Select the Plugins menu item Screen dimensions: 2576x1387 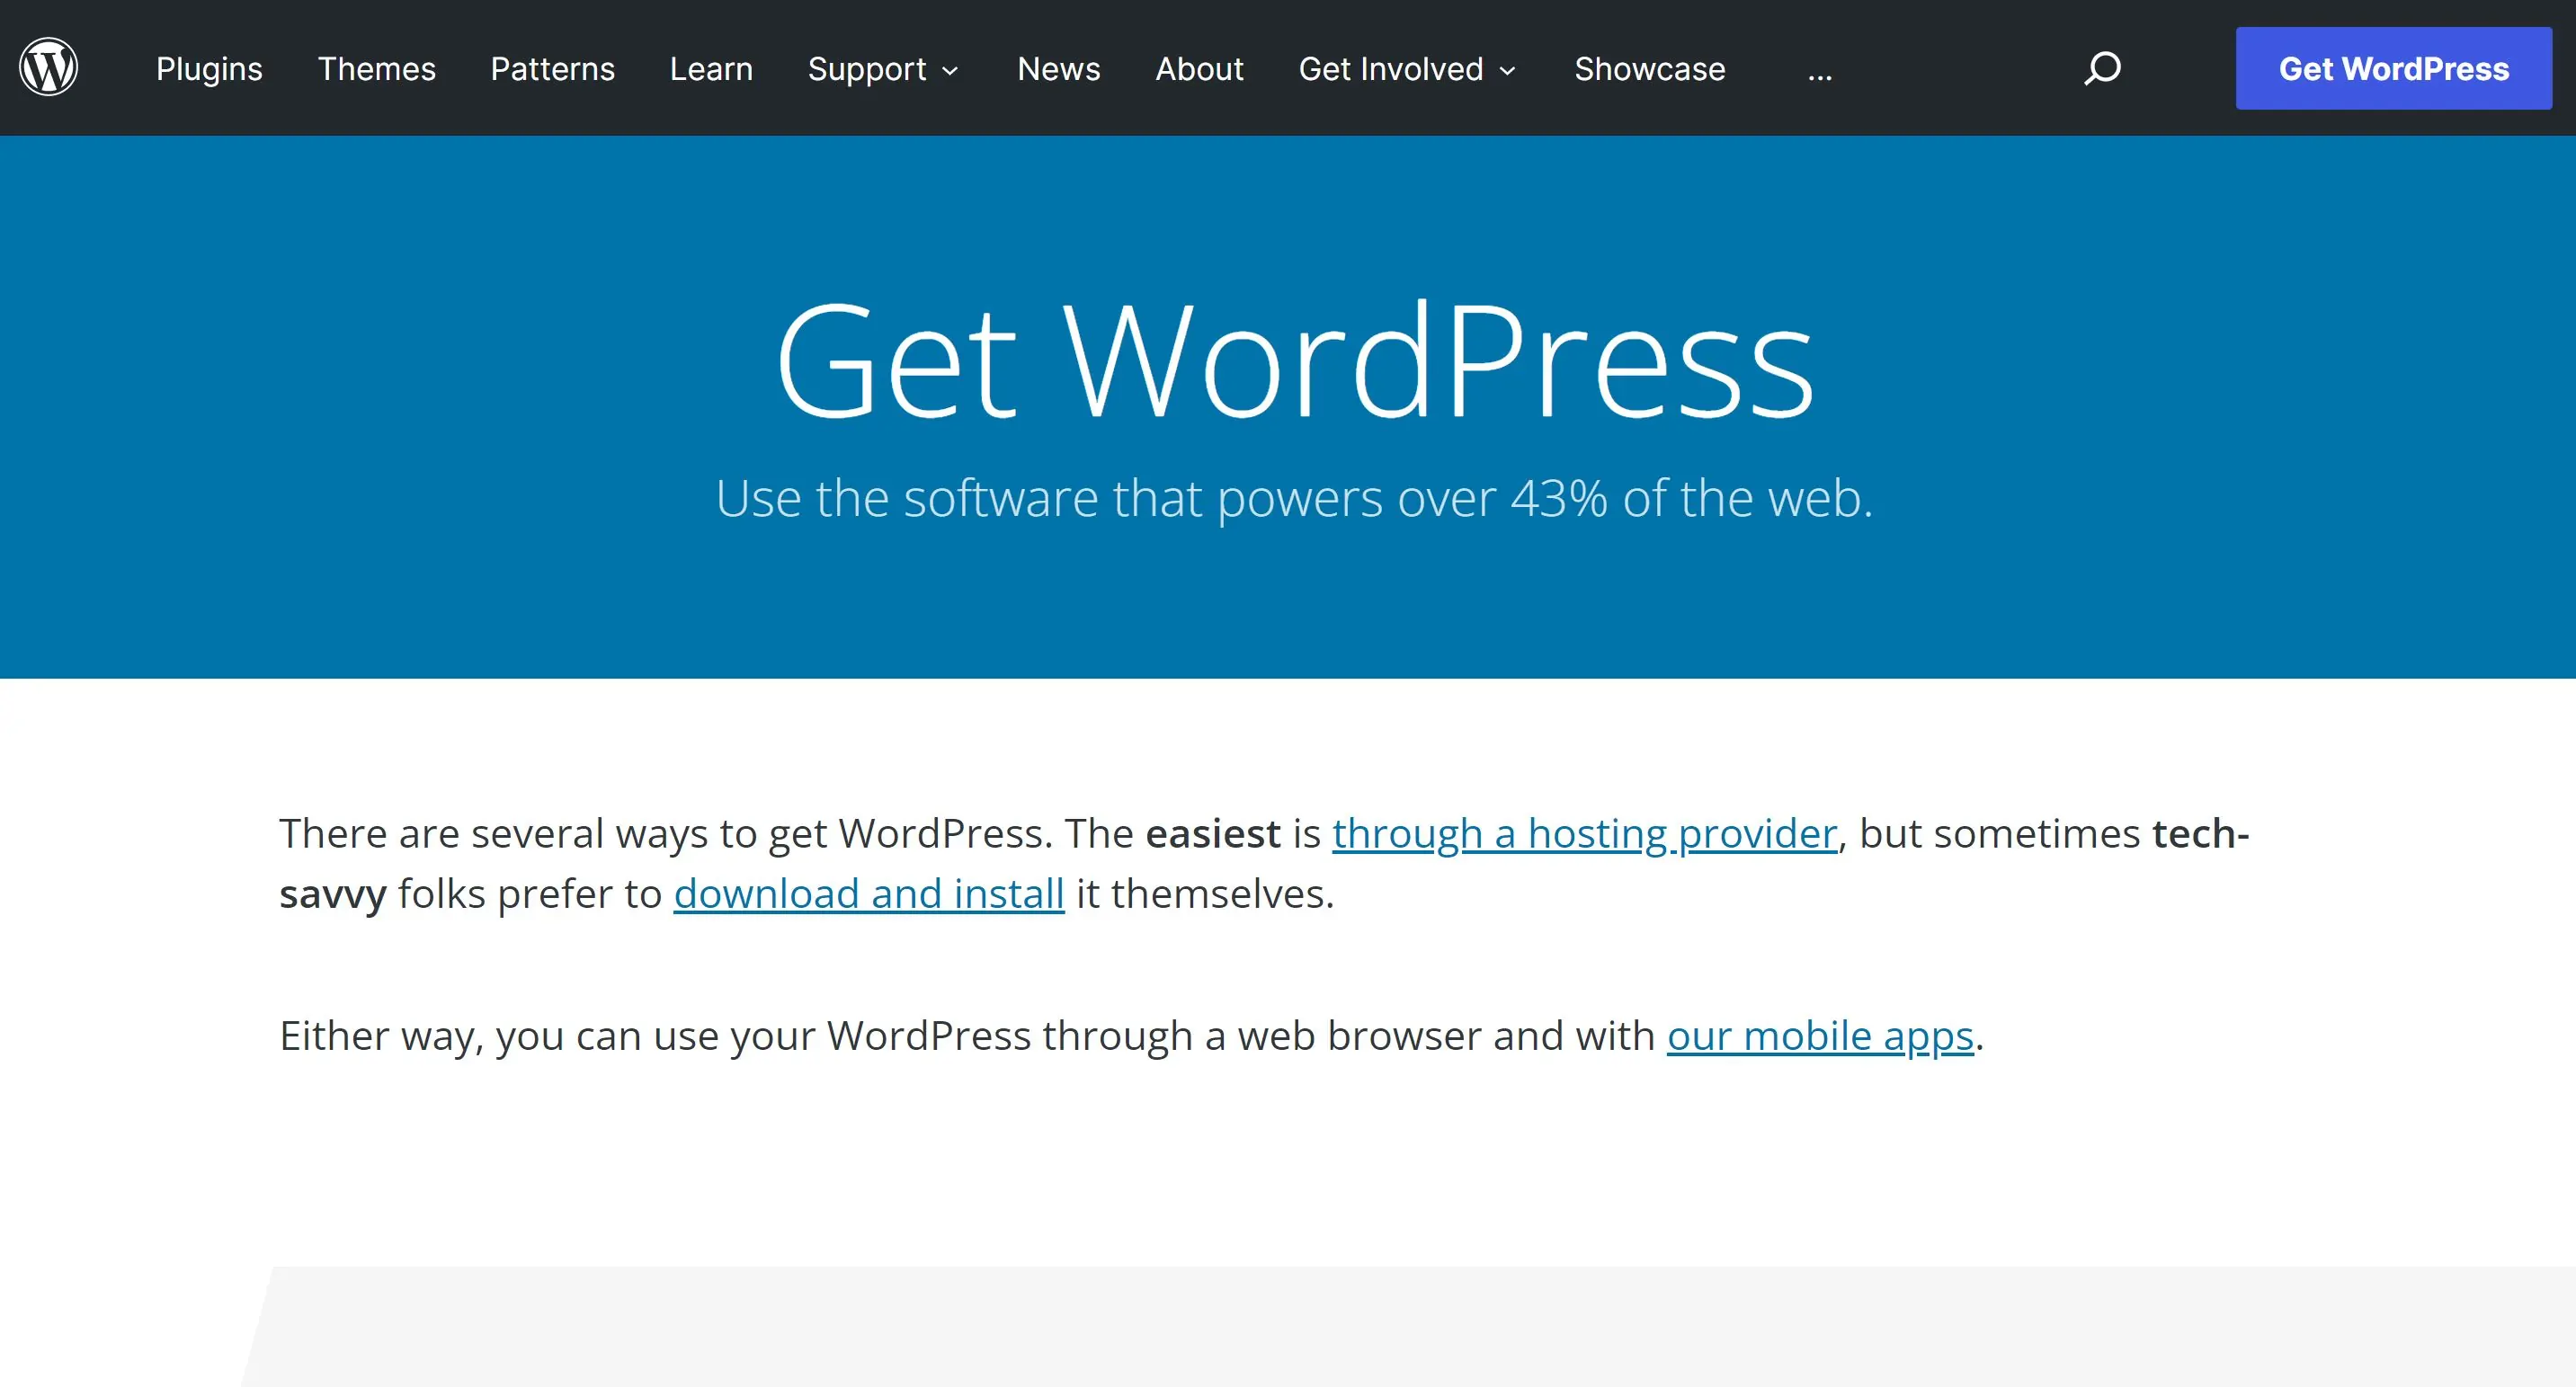click(x=209, y=68)
